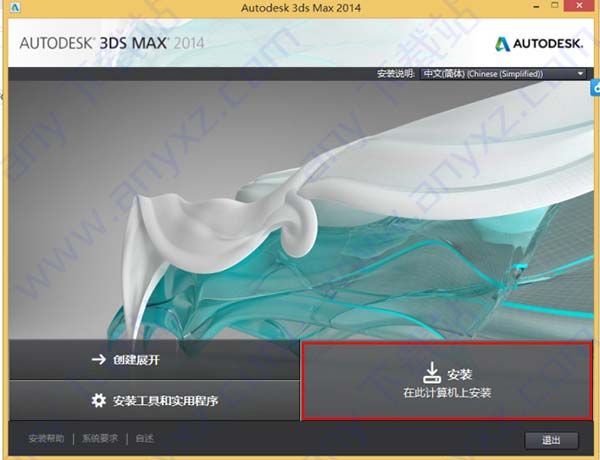Image resolution: width=600 pixels, height=460 pixels.
Task: Open the 自述 (Readme) link
Action: [145, 438]
